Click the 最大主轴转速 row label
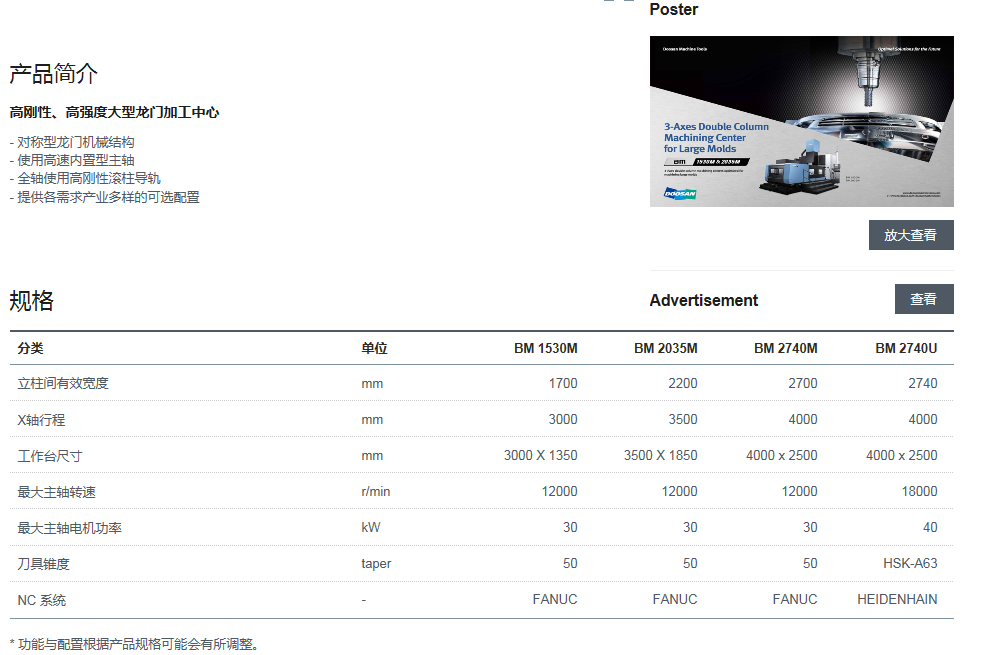Image resolution: width=992 pixels, height=655 pixels. click(57, 491)
